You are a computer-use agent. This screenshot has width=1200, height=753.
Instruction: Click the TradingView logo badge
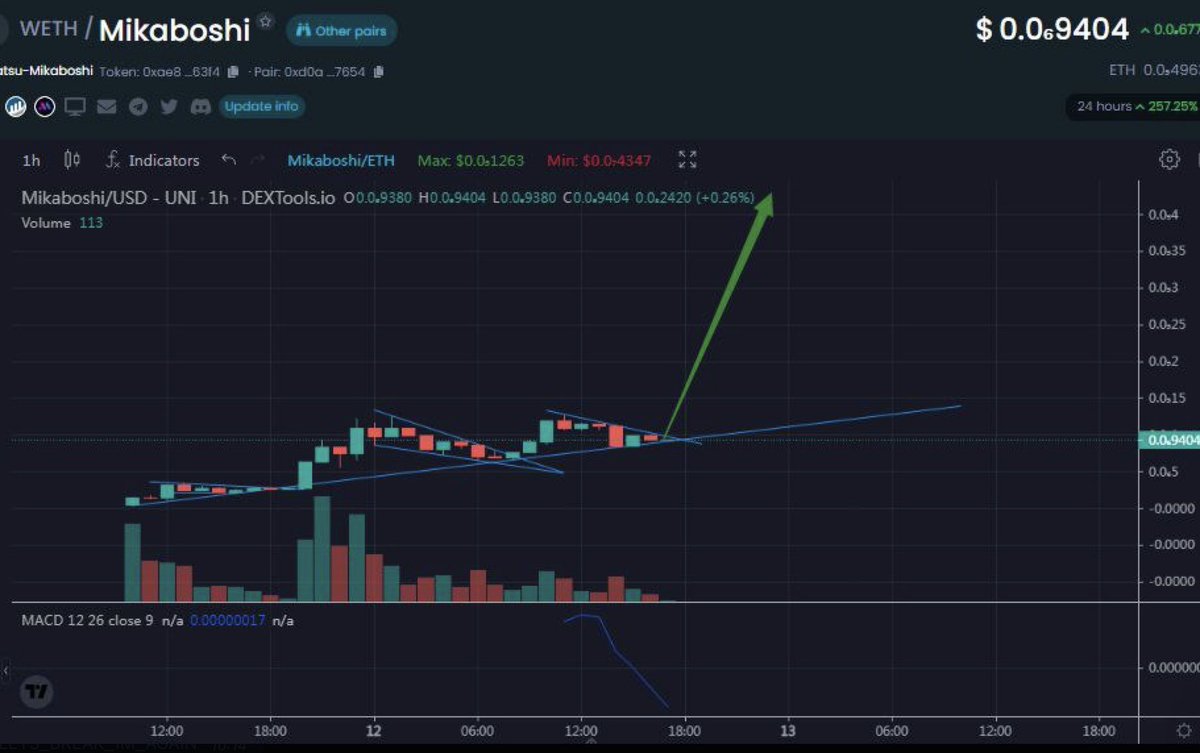coord(37,691)
